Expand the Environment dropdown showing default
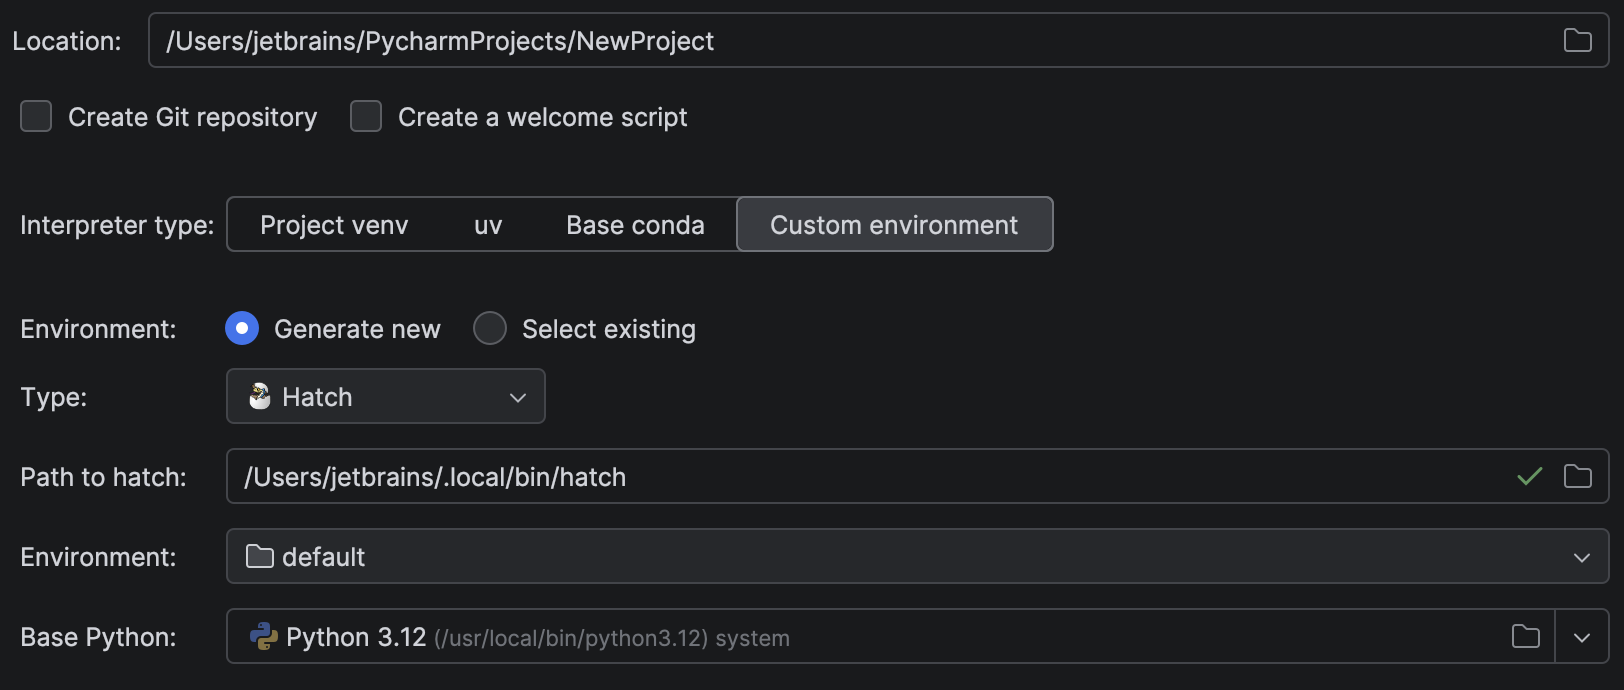This screenshot has width=1624, height=690. (x=1580, y=556)
